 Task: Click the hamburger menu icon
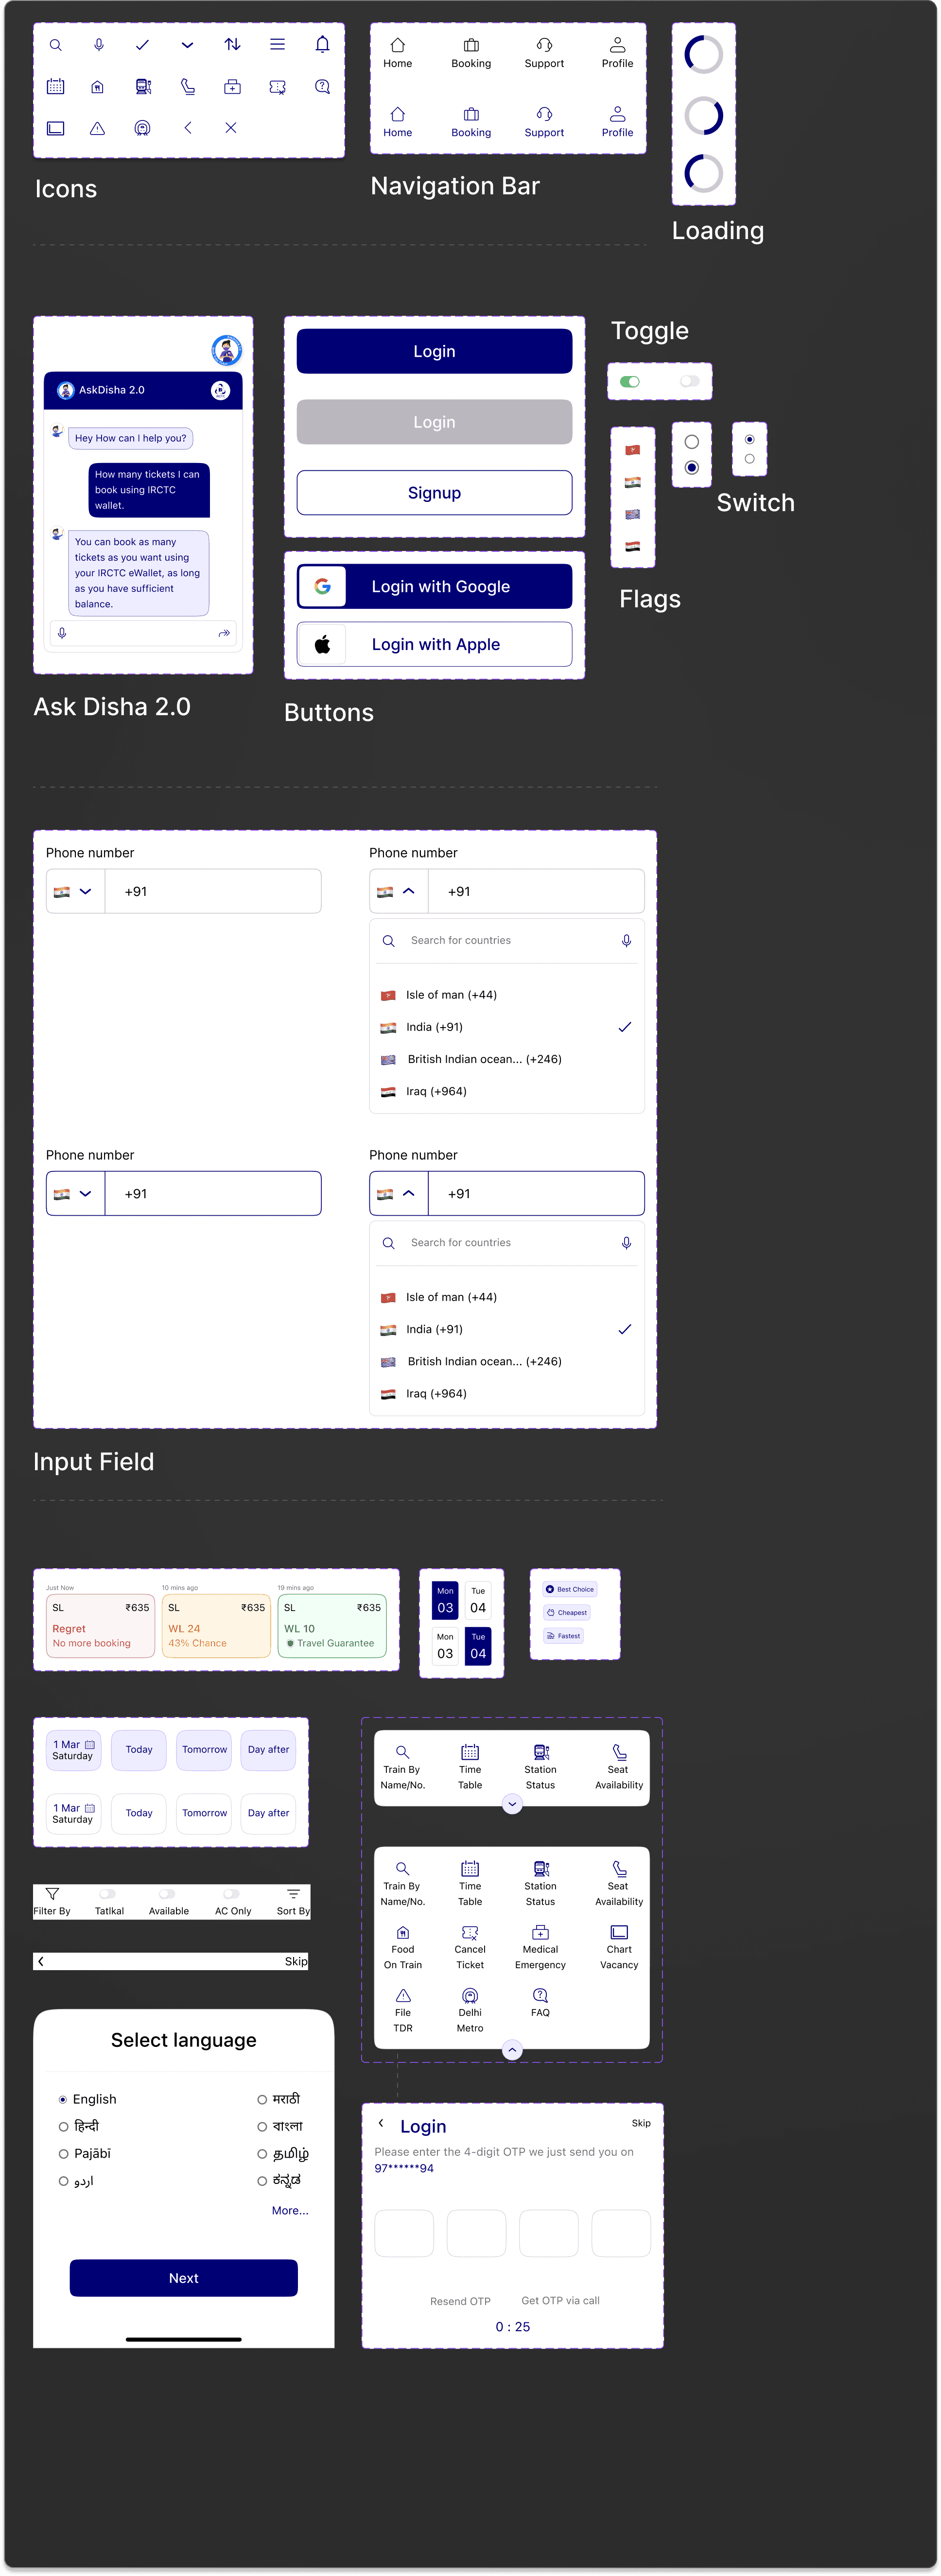pos(277,44)
